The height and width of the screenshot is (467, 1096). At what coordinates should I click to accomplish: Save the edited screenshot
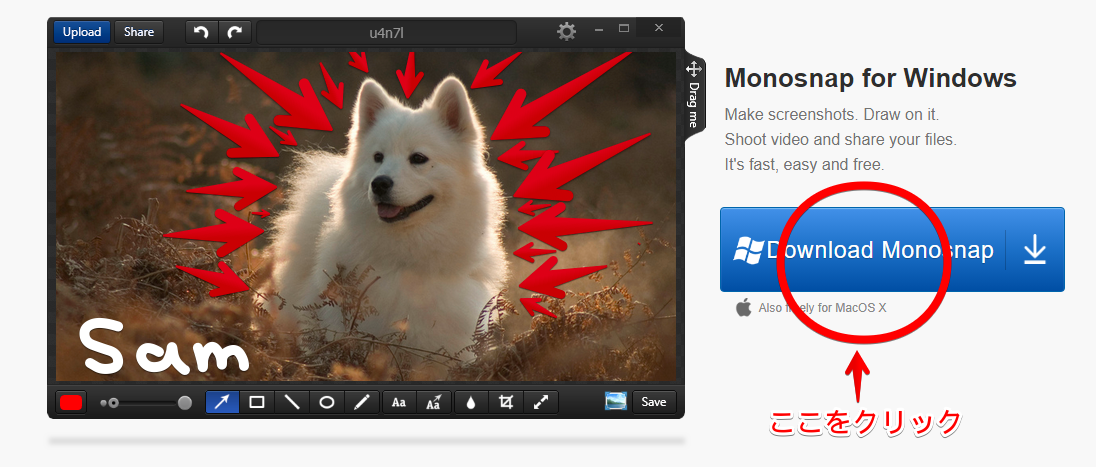(x=654, y=402)
